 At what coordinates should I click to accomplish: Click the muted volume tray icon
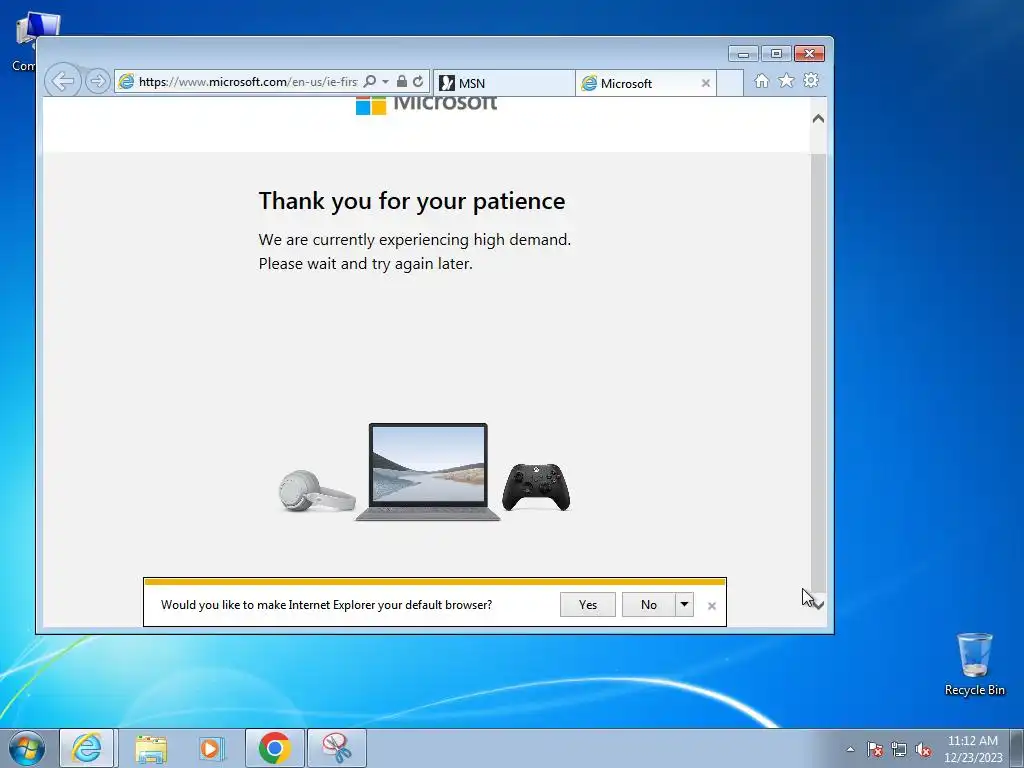(x=923, y=749)
